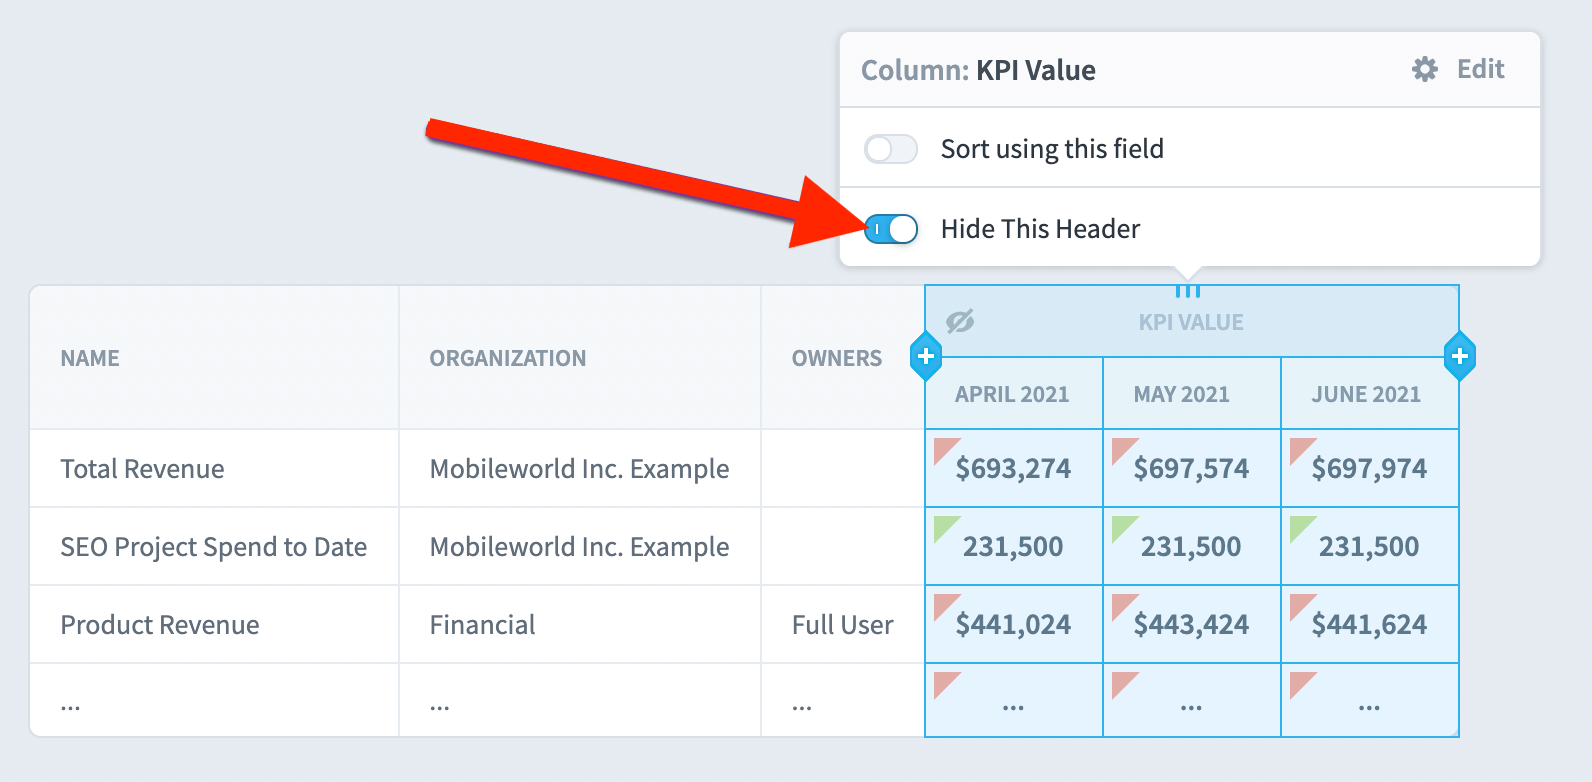Screen dimensions: 1592x782
Task: Click the plus icon right of June 2021 column
Action: [1460, 356]
